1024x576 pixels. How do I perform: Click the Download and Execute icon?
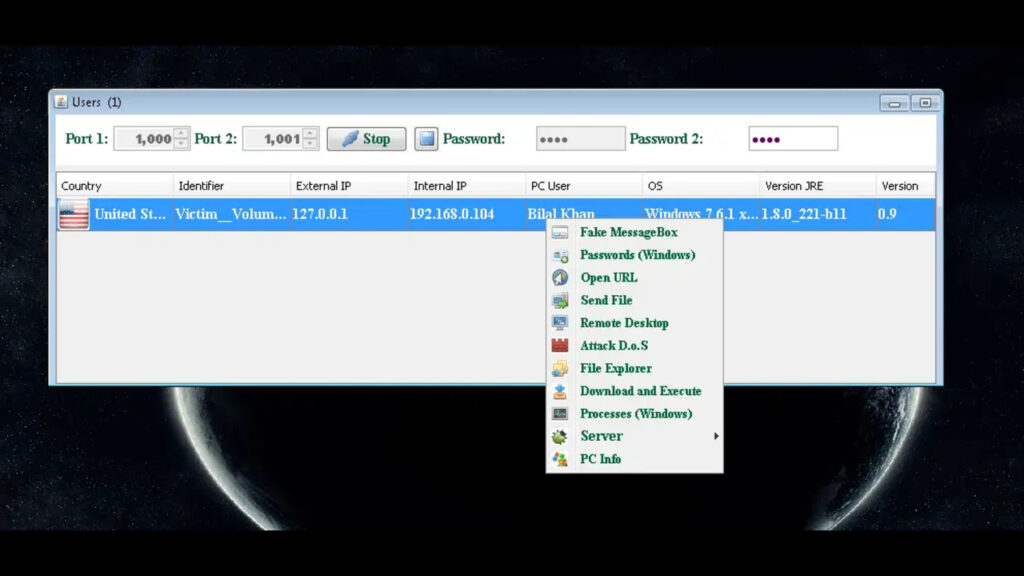tap(560, 391)
